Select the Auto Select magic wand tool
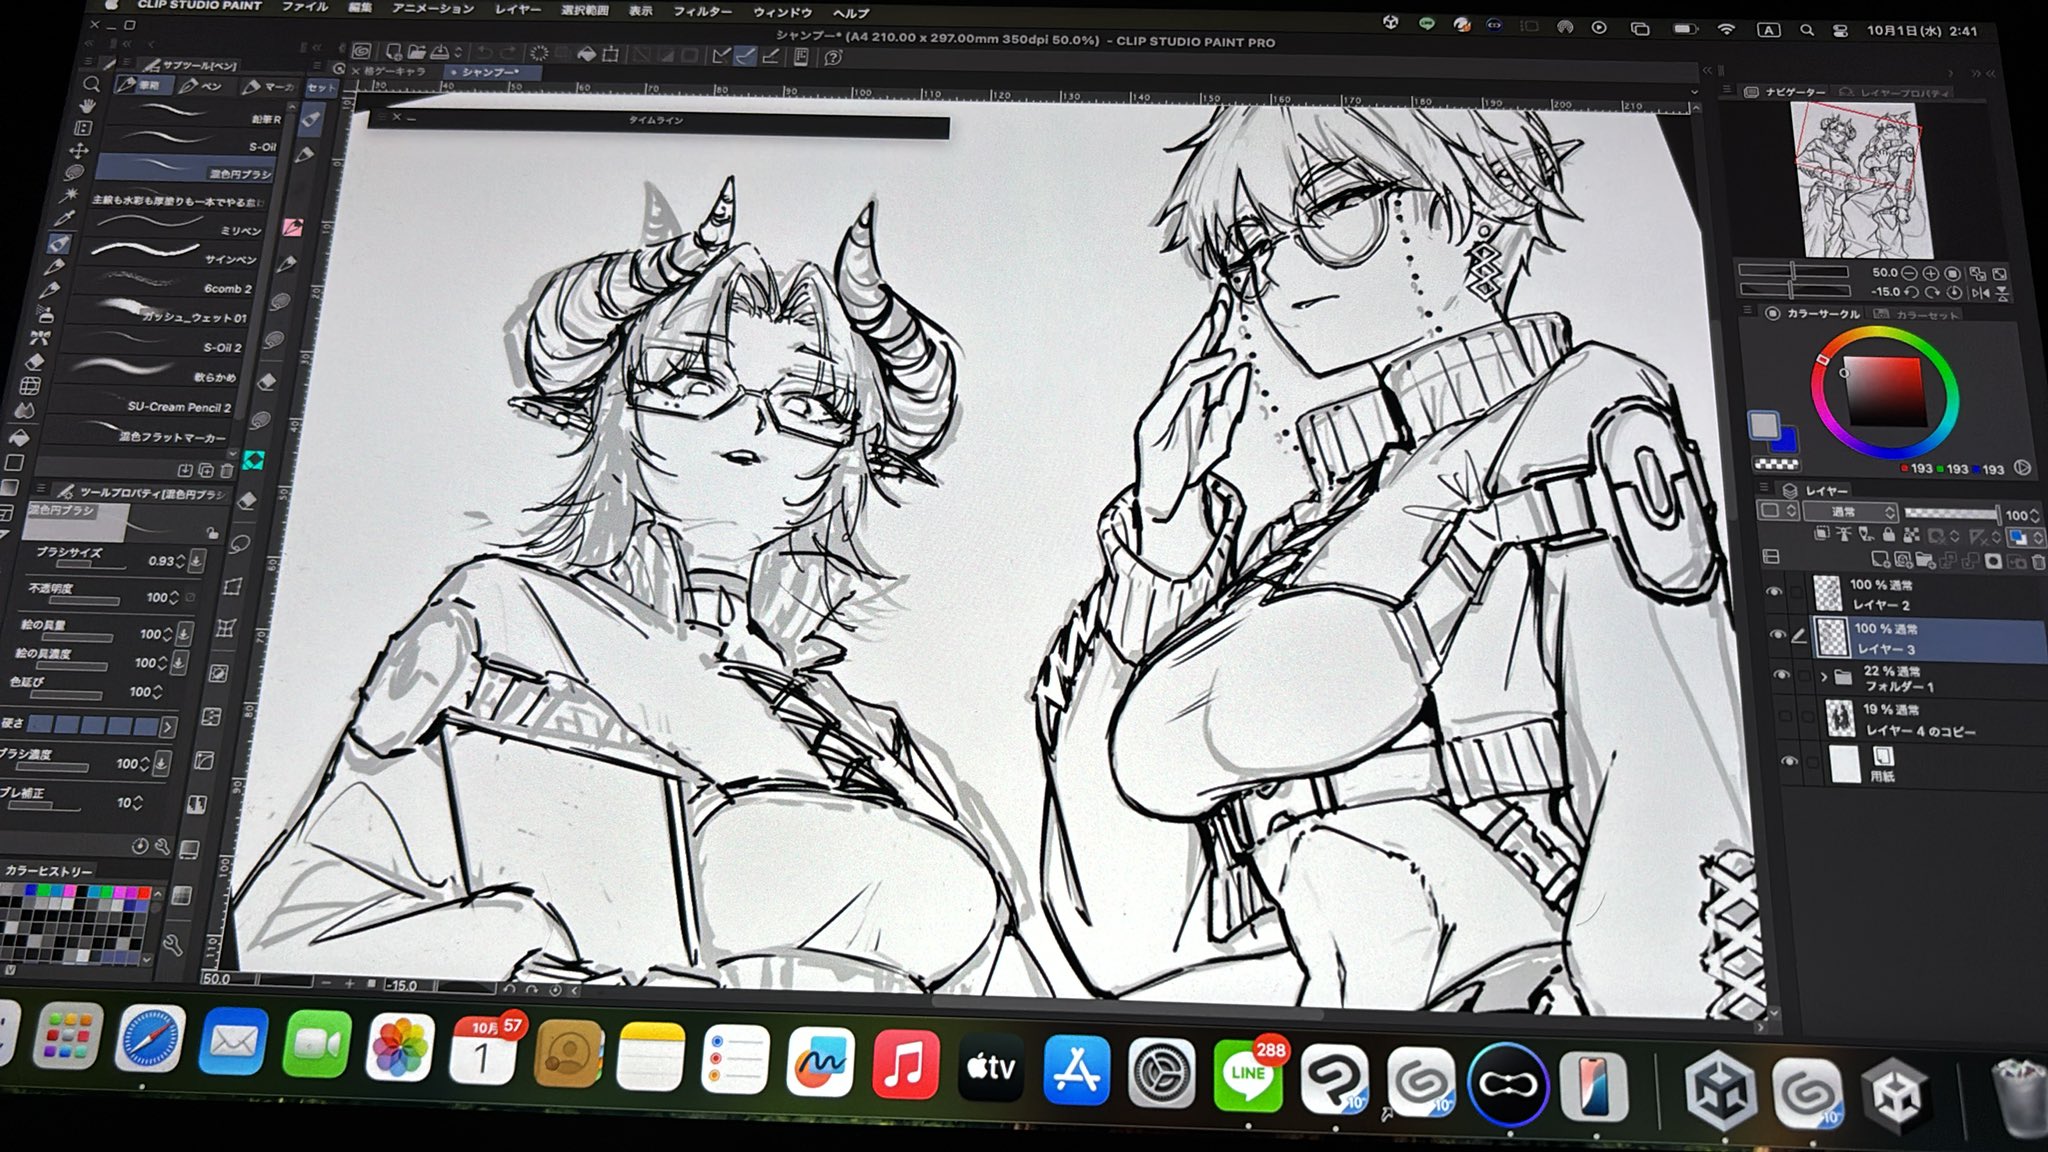The height and width of the screenshot is (1152, 2048). 70,194
